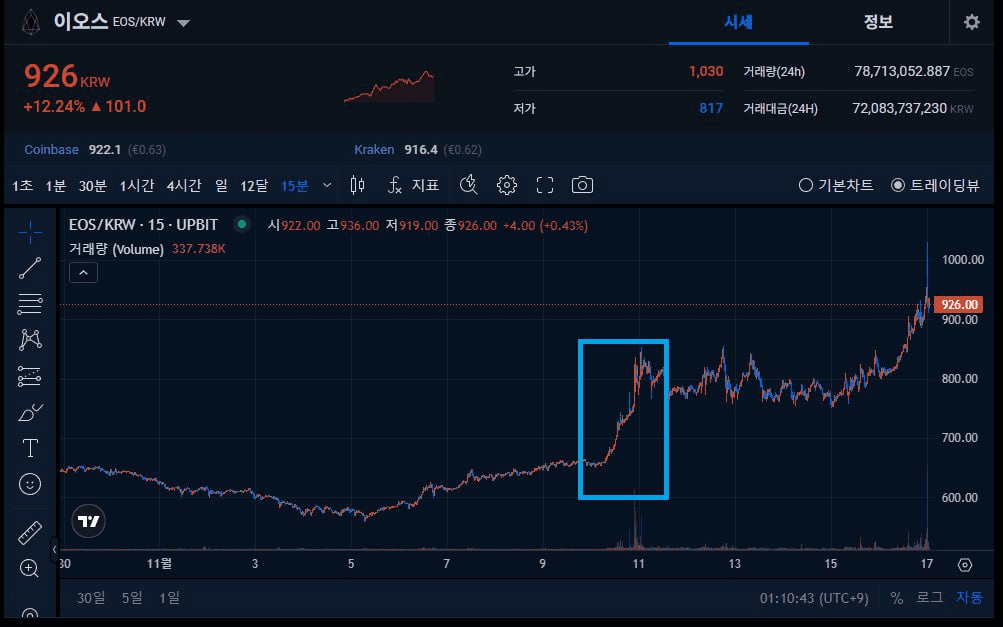Screen dimensions: 1003x627
Task: Click the 72,083,737,230 trade amount value
Action: click(899, 108)
